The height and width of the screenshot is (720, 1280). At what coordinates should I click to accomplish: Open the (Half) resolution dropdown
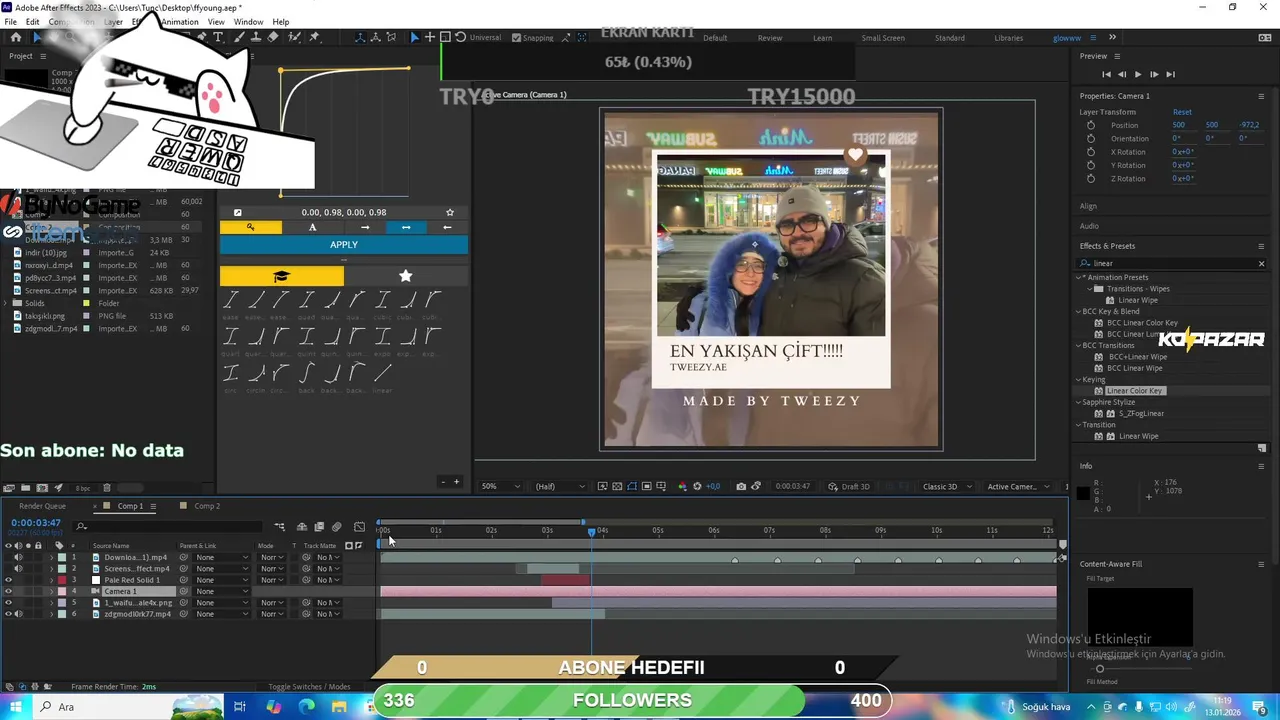point(559,486)
